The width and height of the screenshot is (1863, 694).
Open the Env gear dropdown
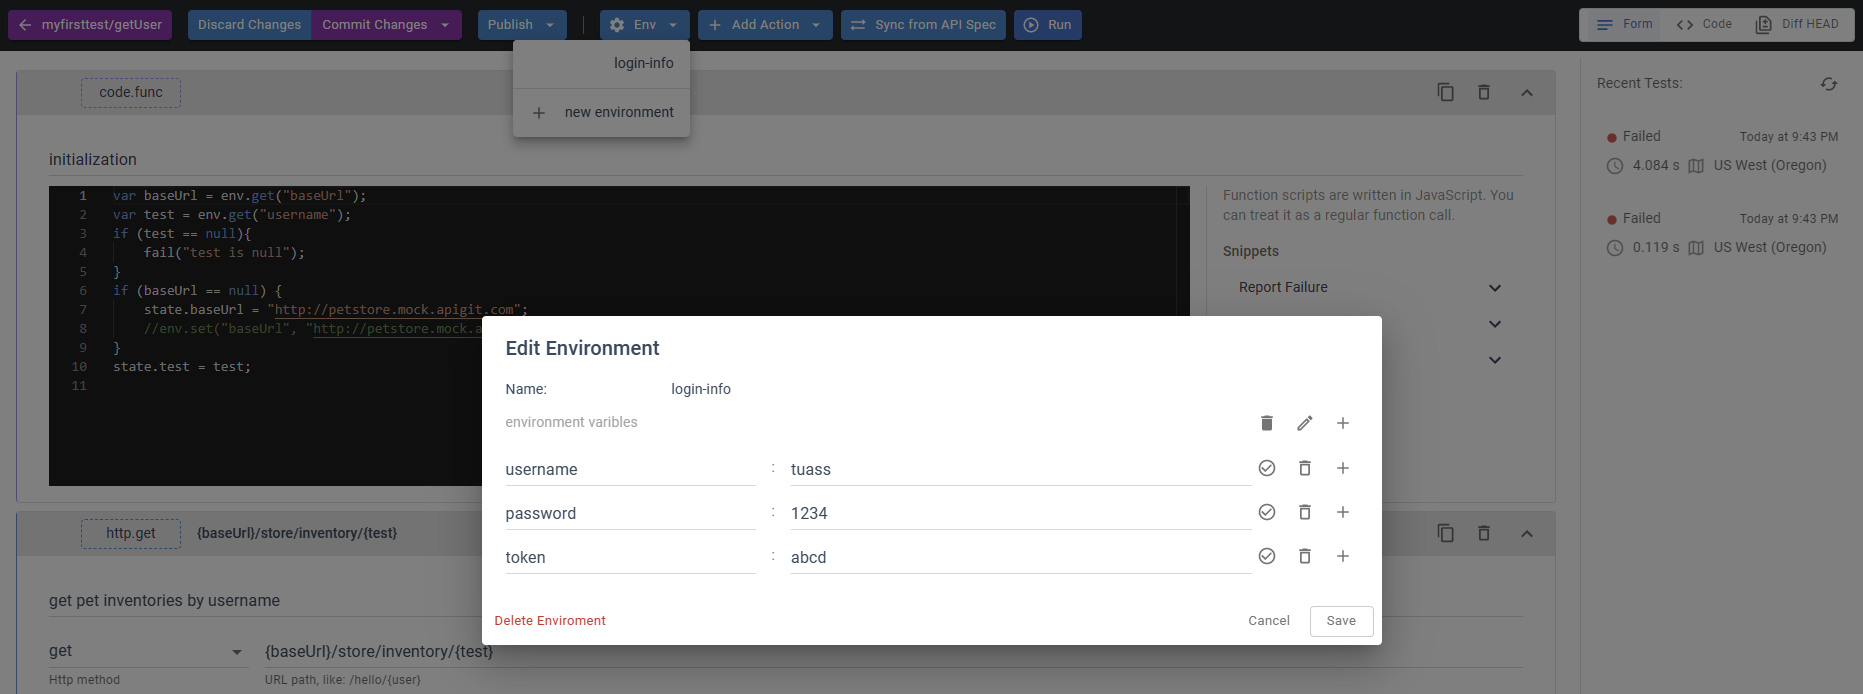point(645,25)
